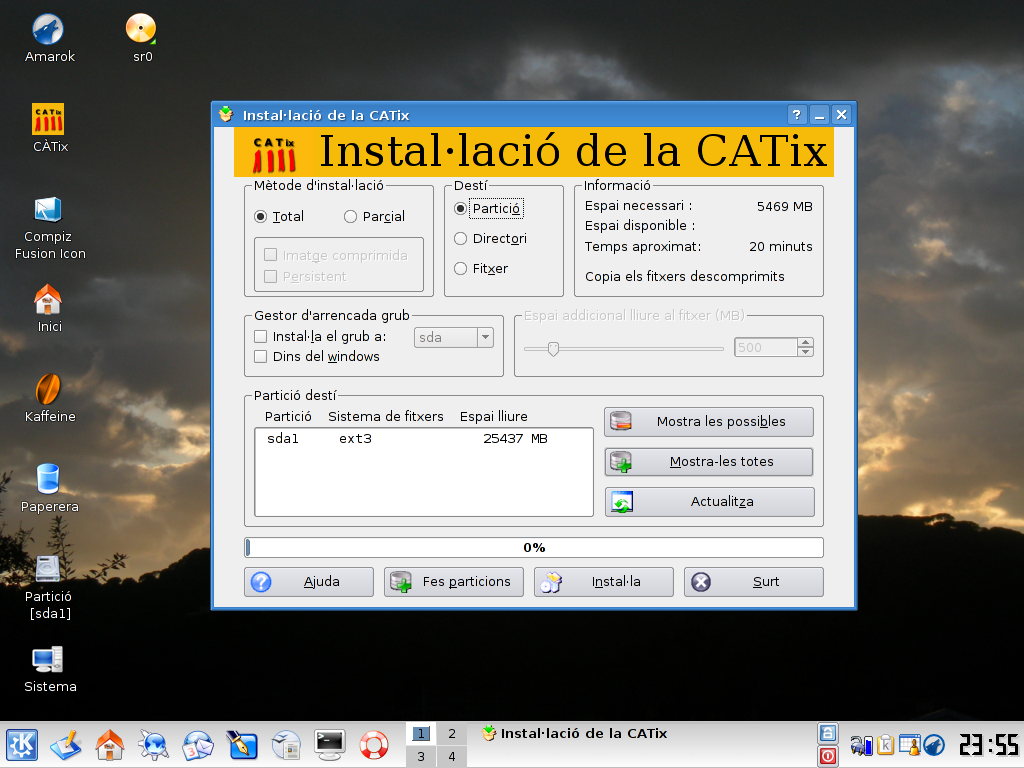Open the Paperera trash icon

pos(49,488)
